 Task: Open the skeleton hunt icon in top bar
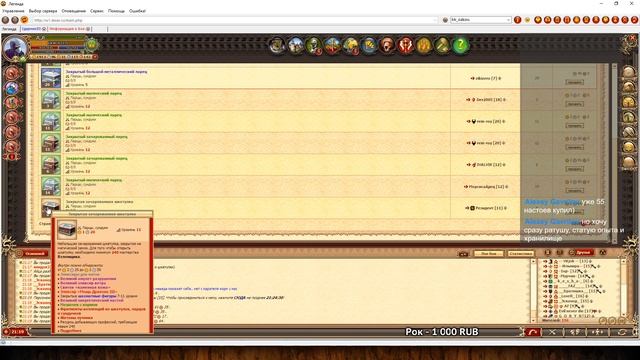point(314,45)
